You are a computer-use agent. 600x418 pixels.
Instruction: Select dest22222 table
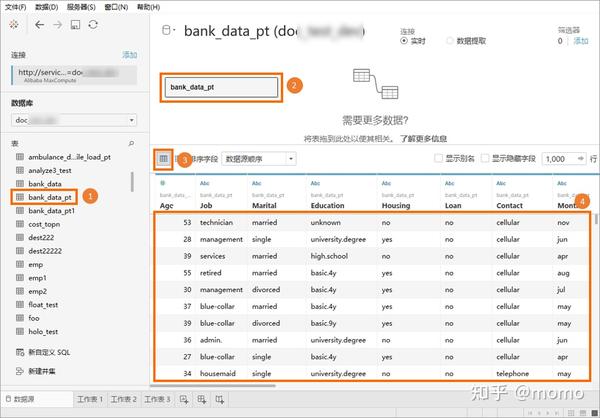[45, 251]
